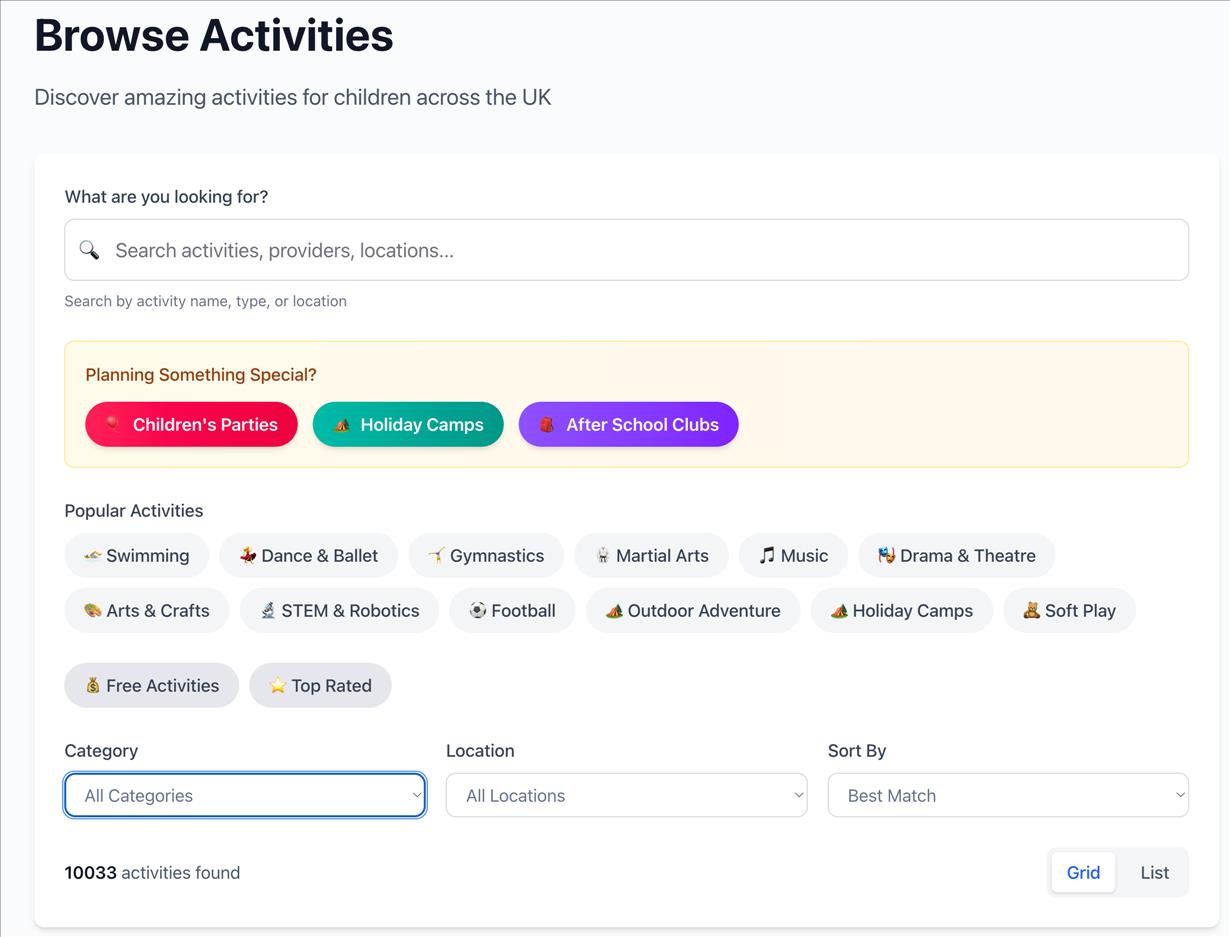The height and width of the screenshot is (937, 1230).
Task: Switch to List view
Action: (x=1154, y=872)
